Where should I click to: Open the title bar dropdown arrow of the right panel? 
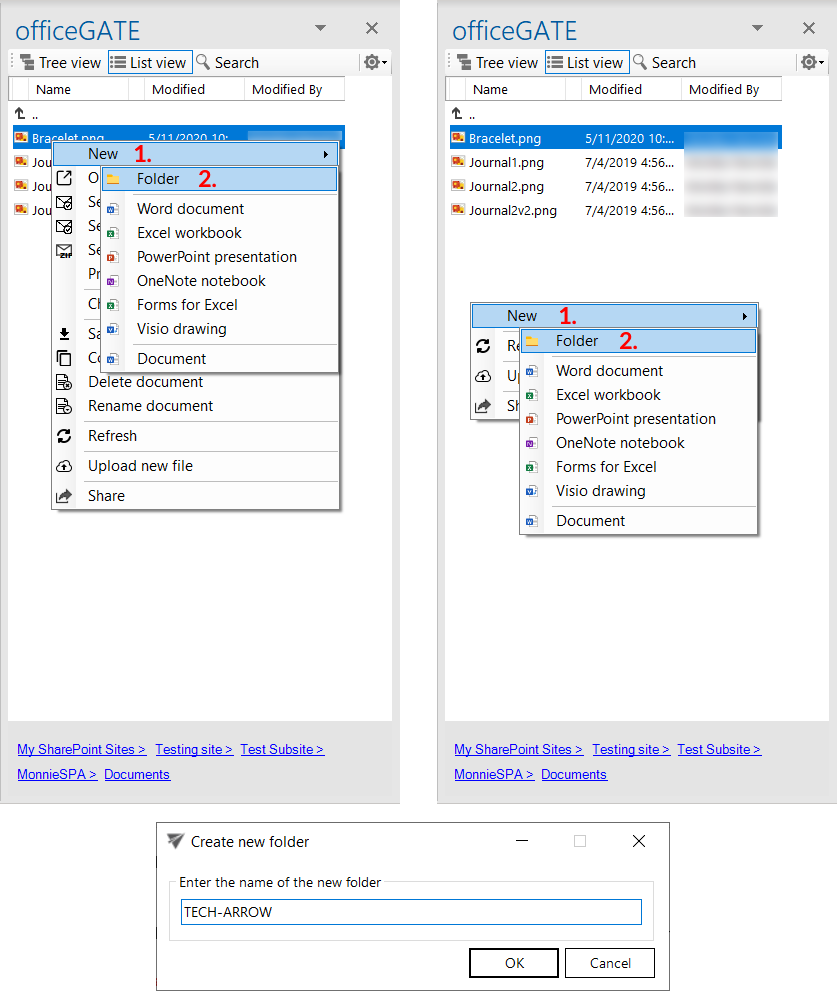pyautogui.click(x=757, y=28)
